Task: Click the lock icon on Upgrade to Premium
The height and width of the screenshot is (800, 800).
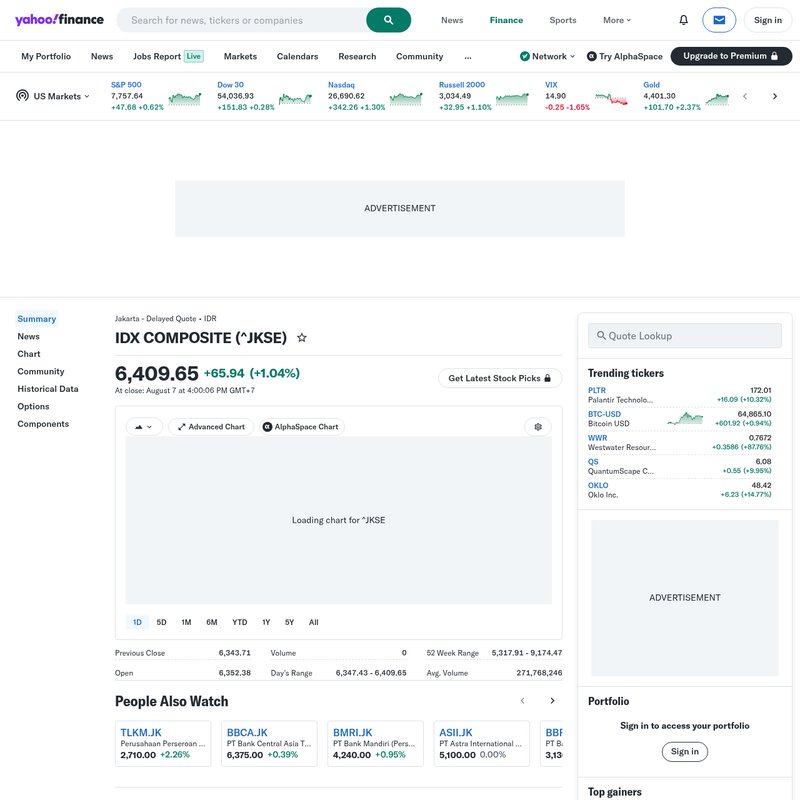Action: [x=774, y=56]
